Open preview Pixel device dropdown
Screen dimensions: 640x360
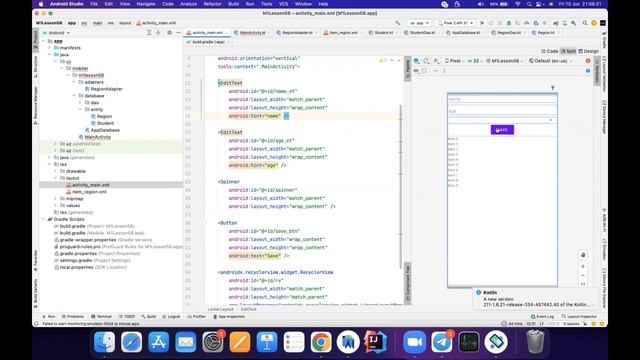[x=454, y=61]
